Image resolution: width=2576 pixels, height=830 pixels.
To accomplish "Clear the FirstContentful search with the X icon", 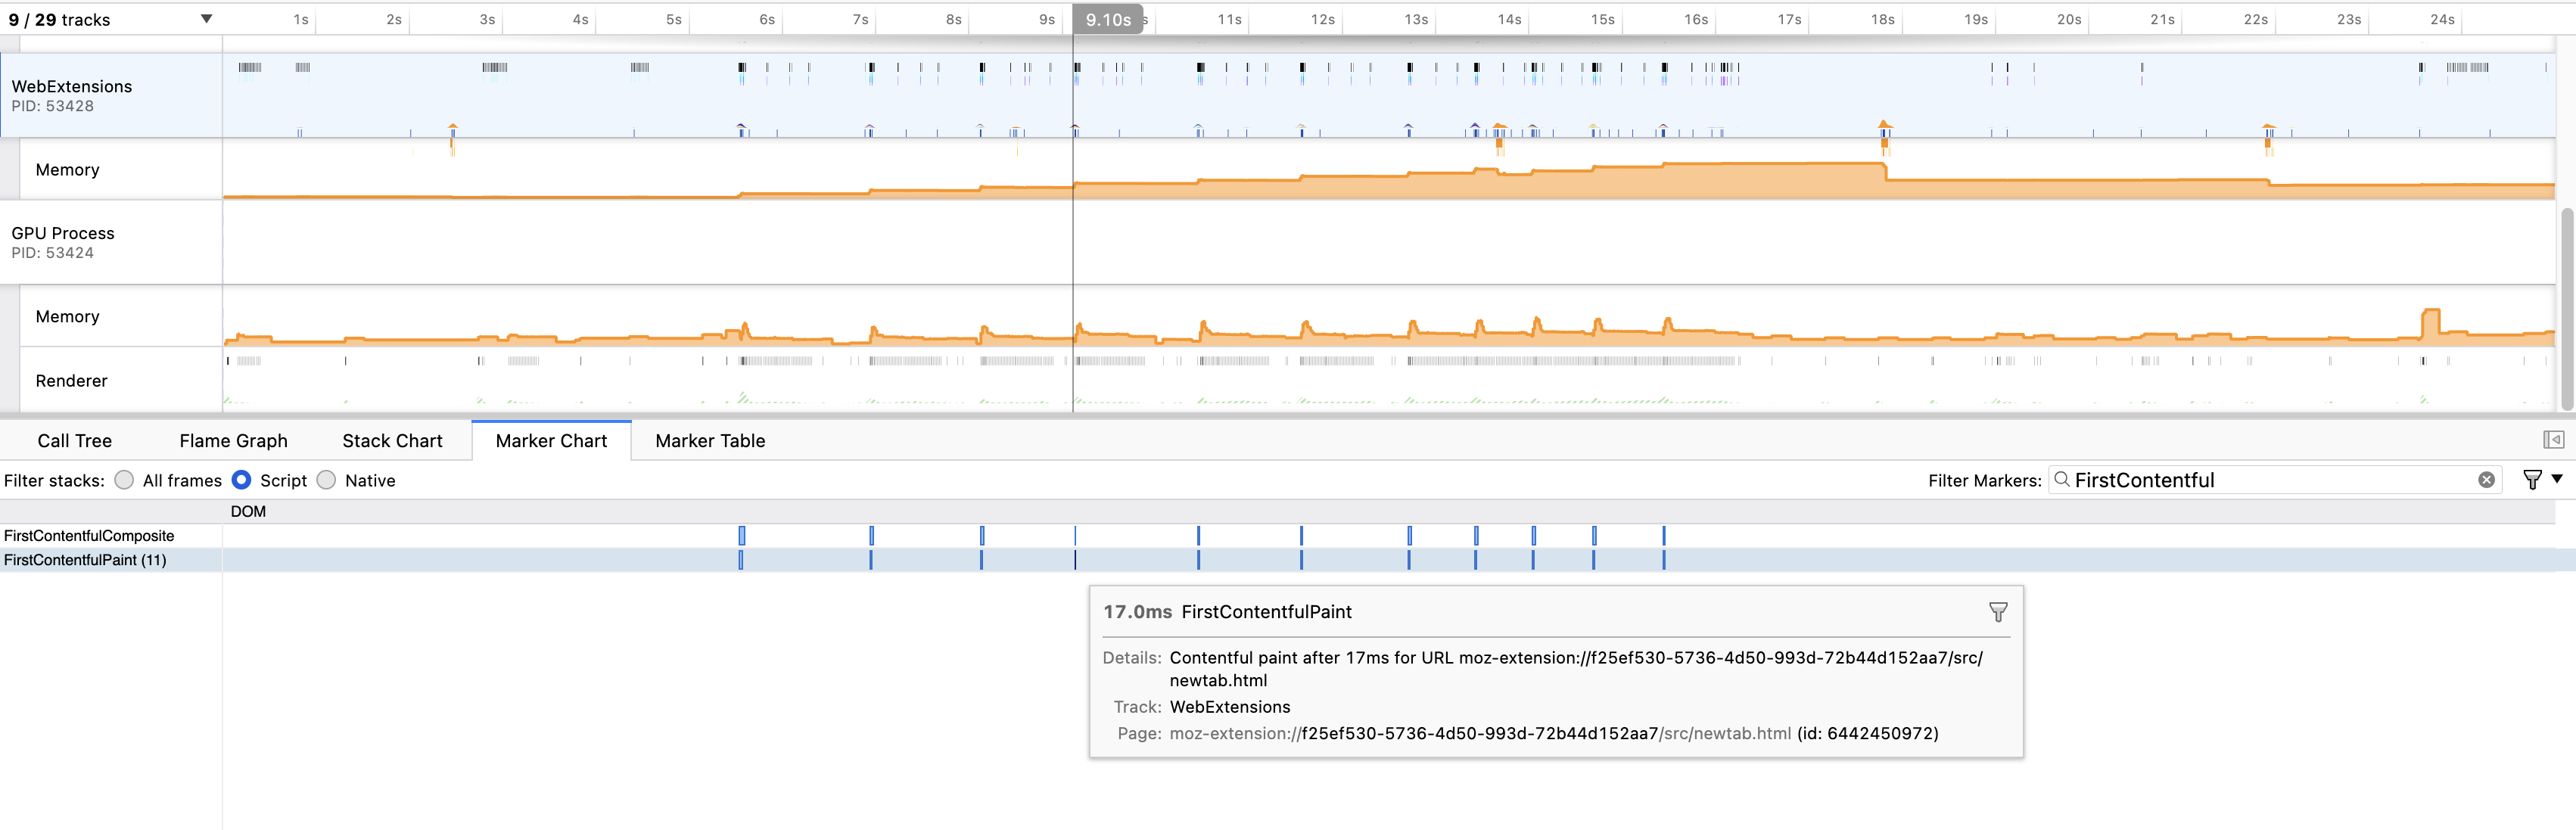I will [2487, 480].
